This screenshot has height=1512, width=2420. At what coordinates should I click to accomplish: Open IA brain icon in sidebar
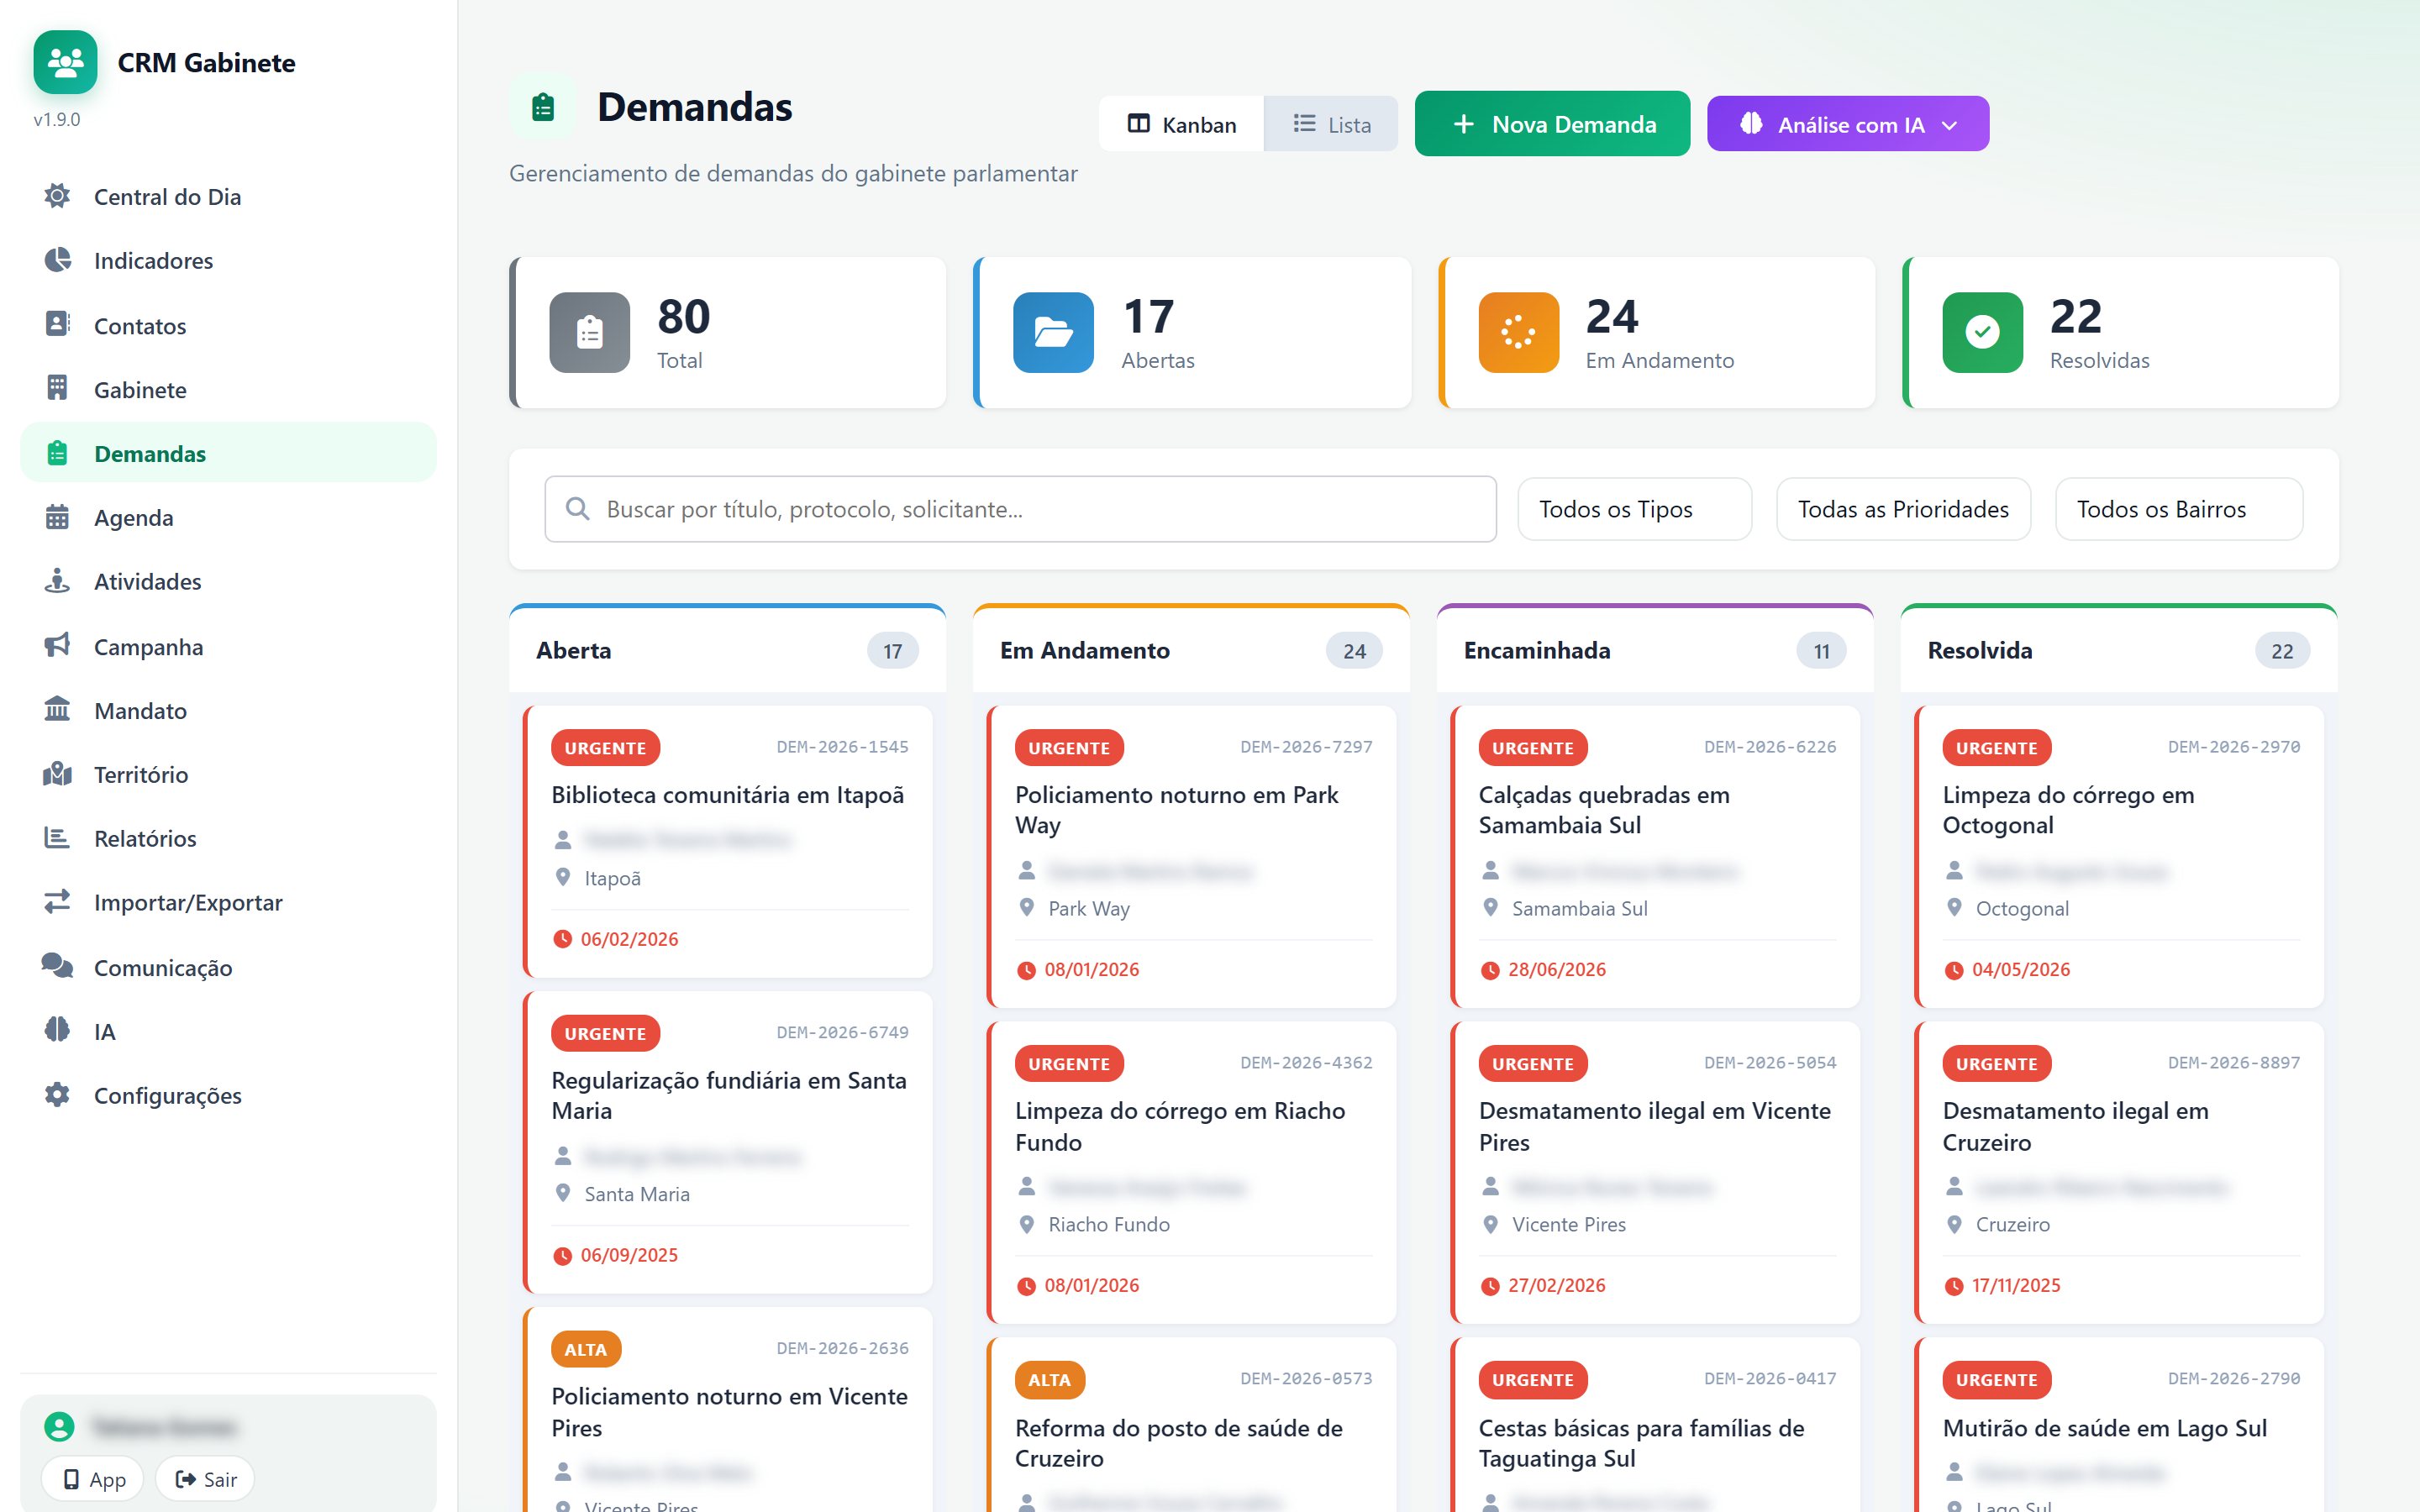[58, 1030]
